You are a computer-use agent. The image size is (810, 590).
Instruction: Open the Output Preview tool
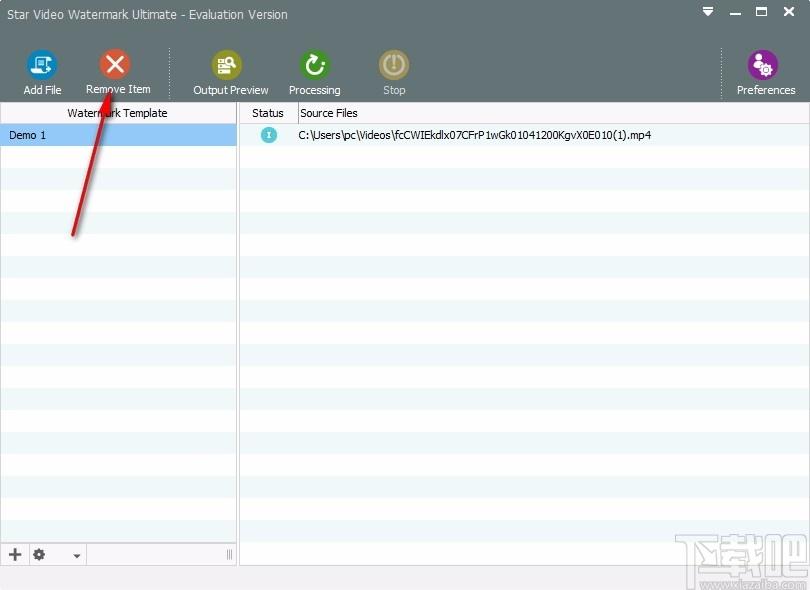point(227,65)
